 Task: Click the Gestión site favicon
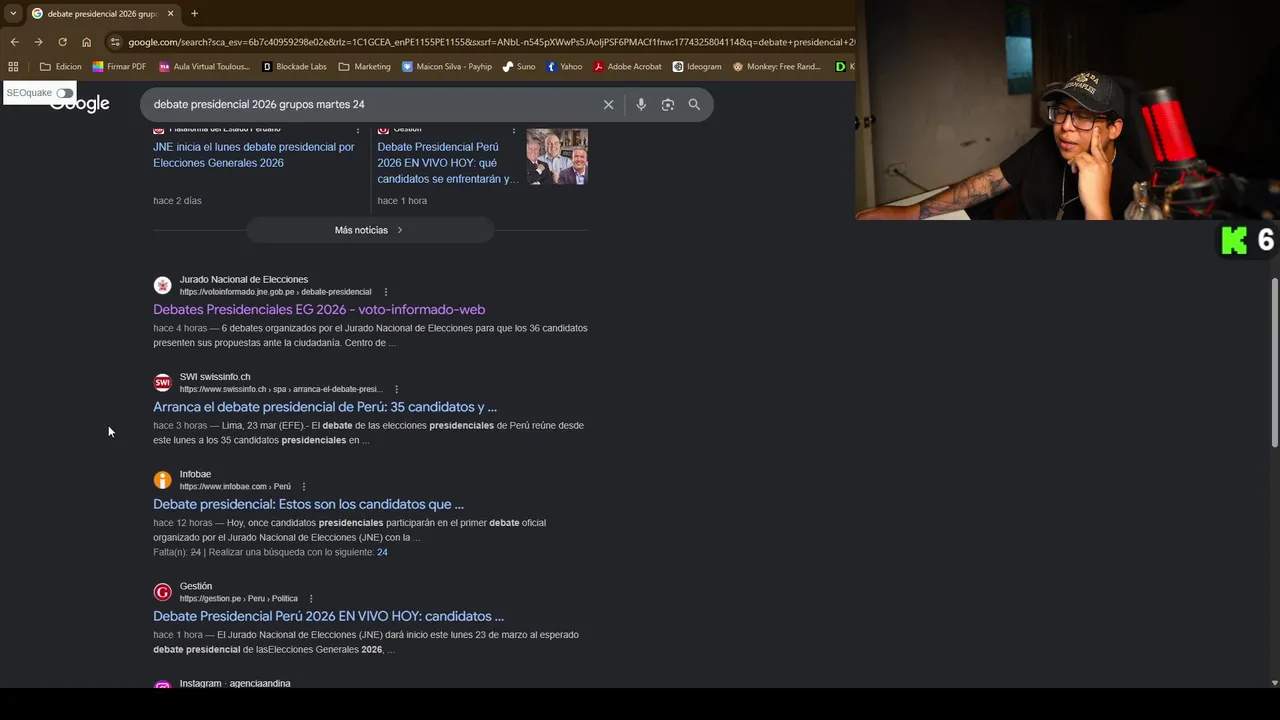click(x=162, y=592)
